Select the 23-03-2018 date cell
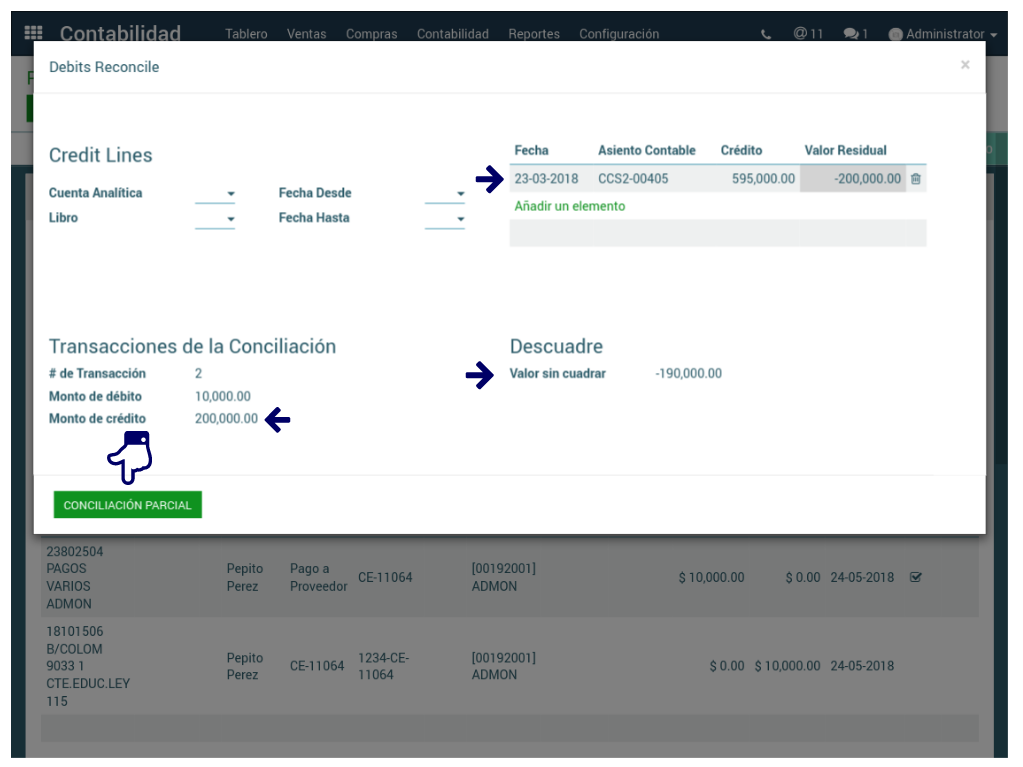Screen dimensions: 1023x767 coord(548,179)
